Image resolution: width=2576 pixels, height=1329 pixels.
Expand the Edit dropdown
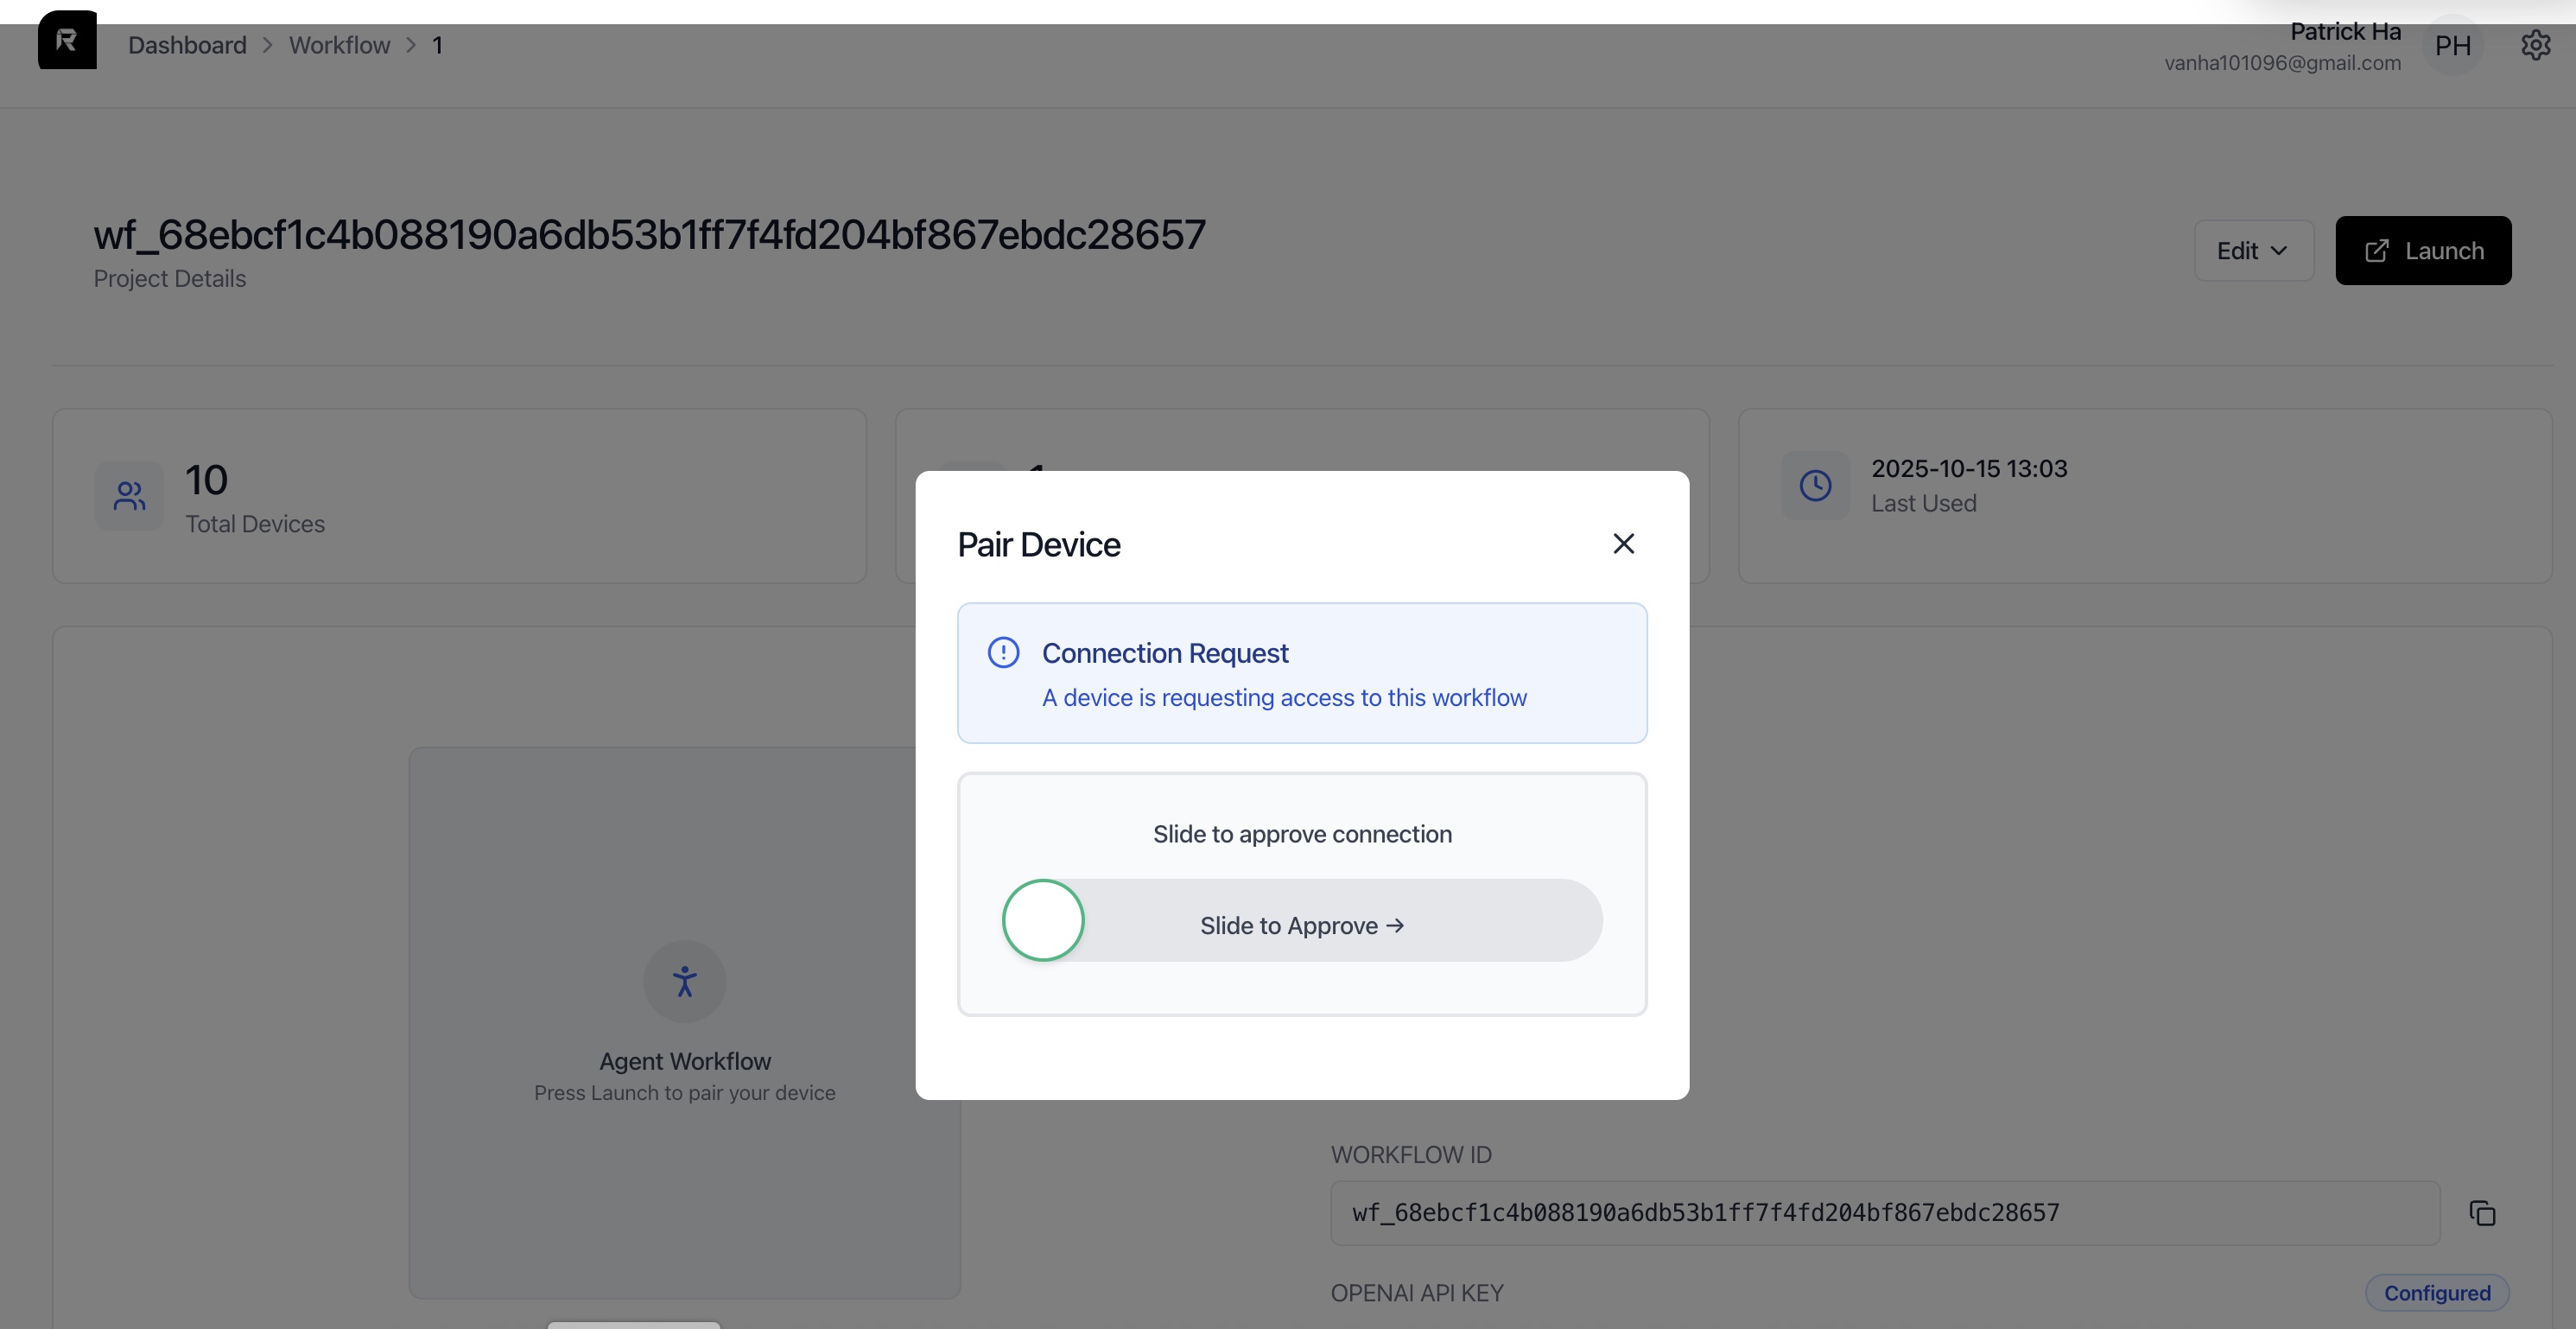(x=2253, y=251)
